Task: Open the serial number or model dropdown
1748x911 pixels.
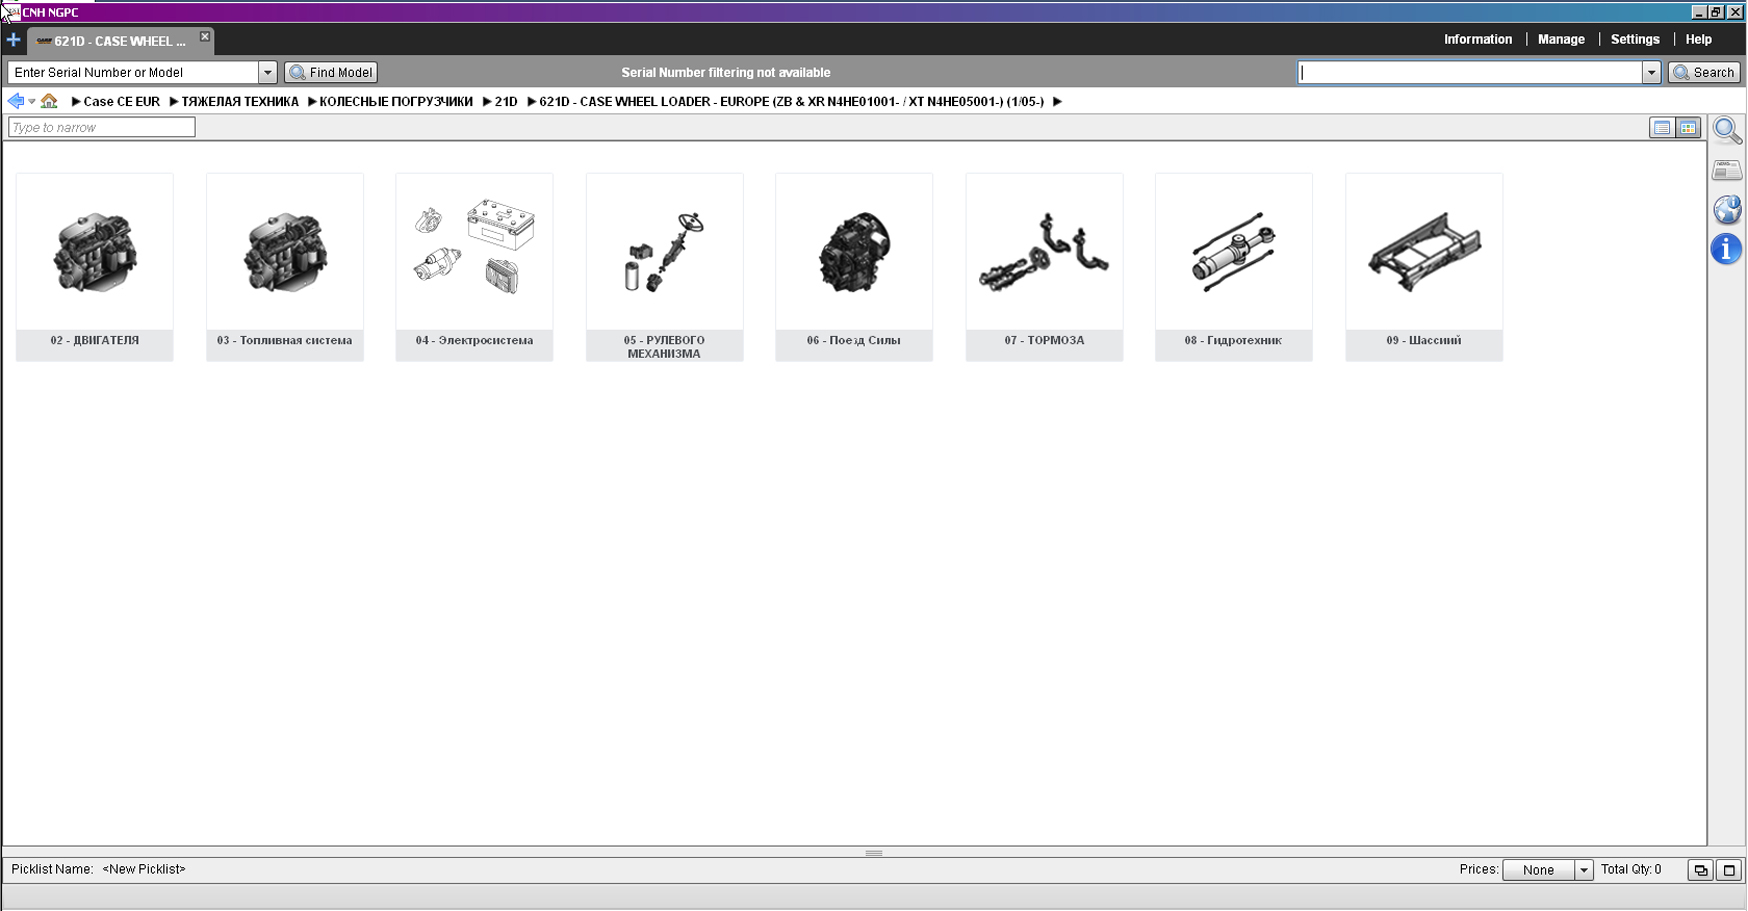Action: pos(267,72)
